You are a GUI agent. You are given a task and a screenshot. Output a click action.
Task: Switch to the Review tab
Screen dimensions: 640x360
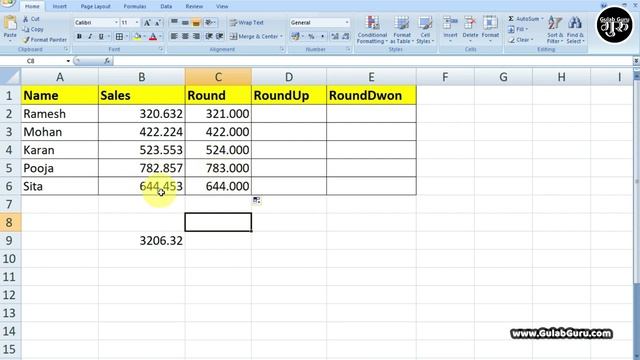tap(194, 7)
